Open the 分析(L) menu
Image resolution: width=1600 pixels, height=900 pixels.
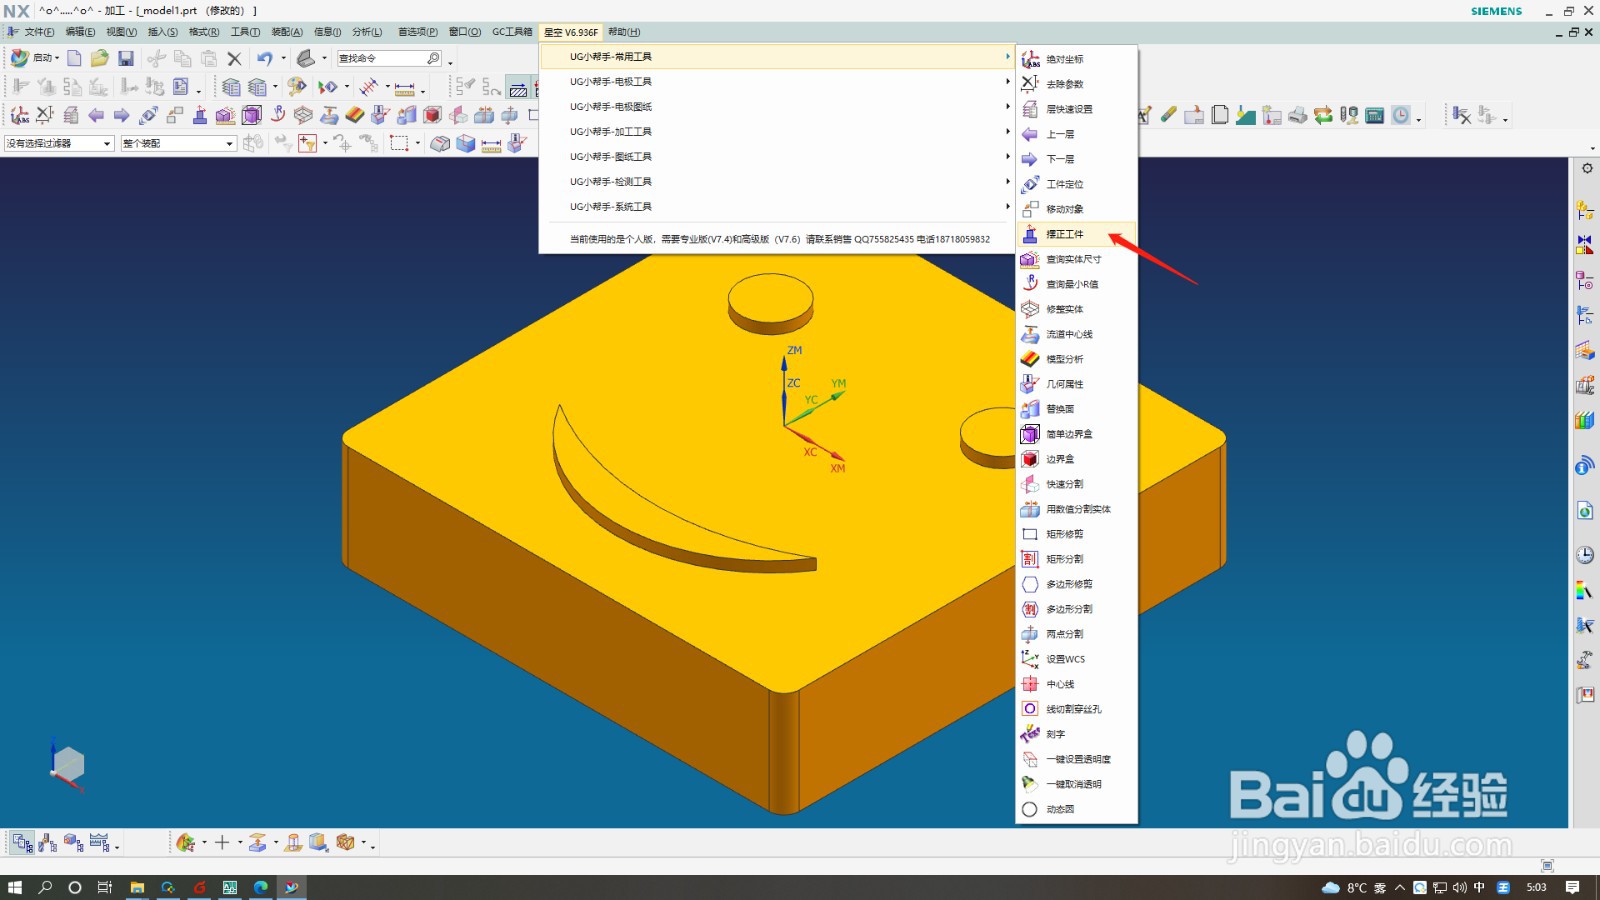click(x=367, y=32)
